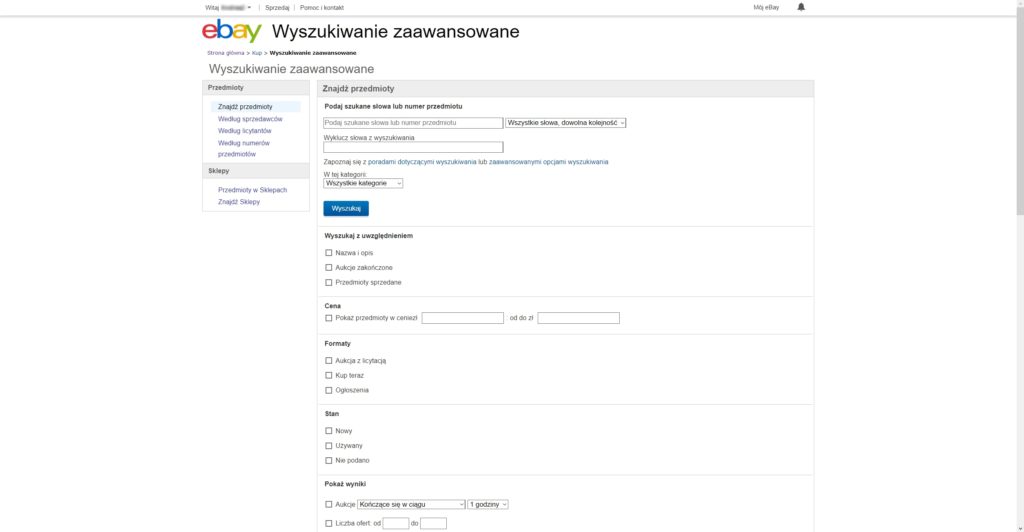Click the search keywords input field
The height and width of the screenshot is (532, 1024).
coord(413,123)
